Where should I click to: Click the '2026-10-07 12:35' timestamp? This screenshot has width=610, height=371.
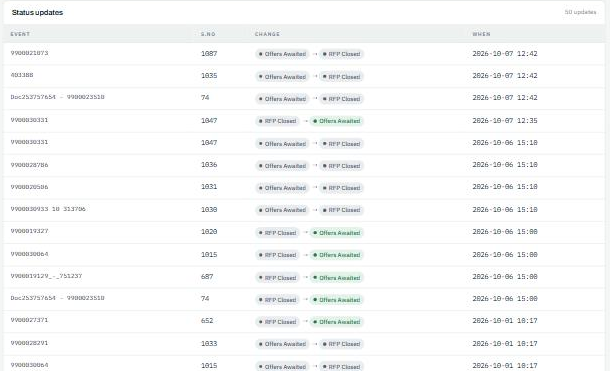pyautogui.click(x=505, y=121)
